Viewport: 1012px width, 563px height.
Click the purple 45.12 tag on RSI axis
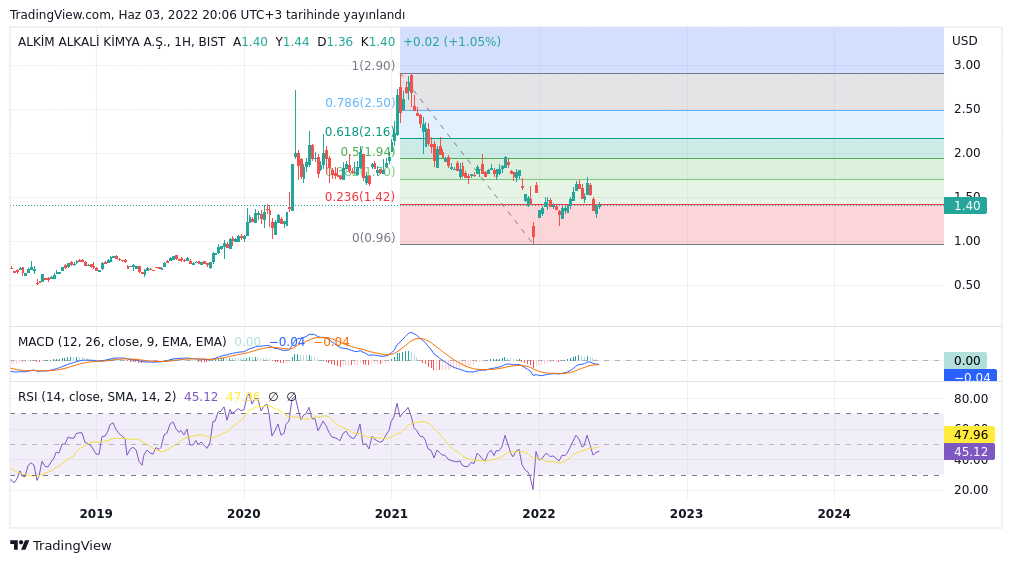(x=969, y=451)
